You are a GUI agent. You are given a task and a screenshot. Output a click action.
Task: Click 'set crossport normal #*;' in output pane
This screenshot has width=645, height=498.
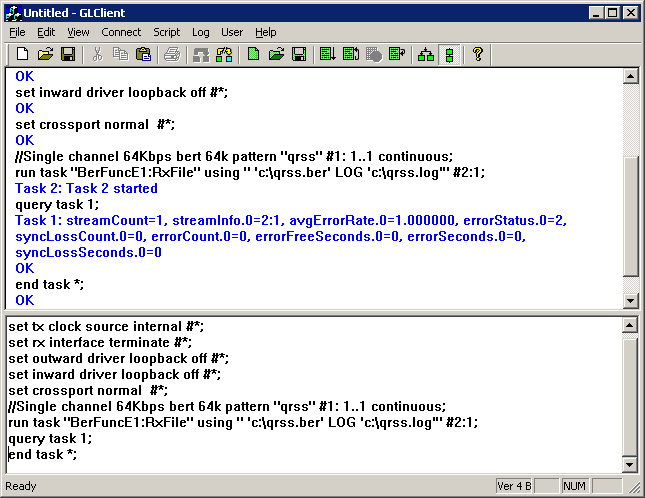coord(95,125)
